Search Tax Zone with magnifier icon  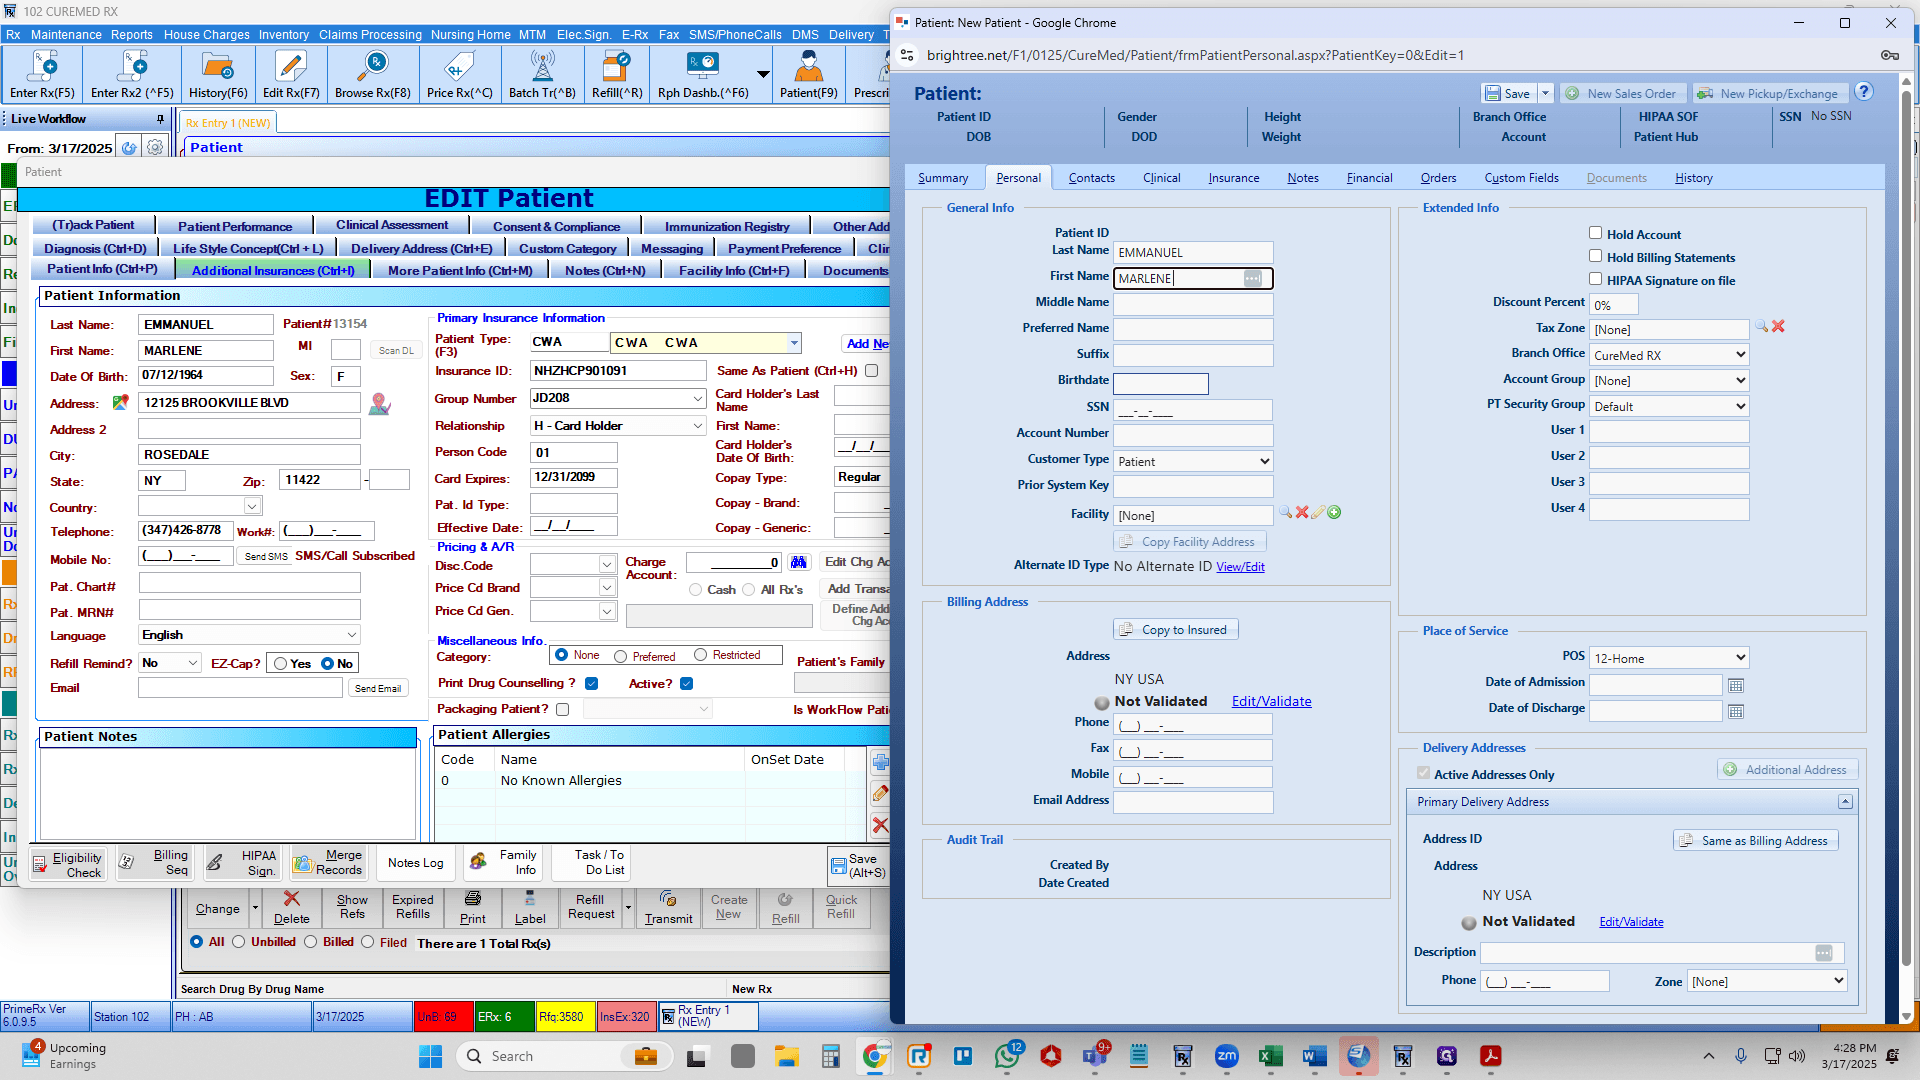[1762, 327]
